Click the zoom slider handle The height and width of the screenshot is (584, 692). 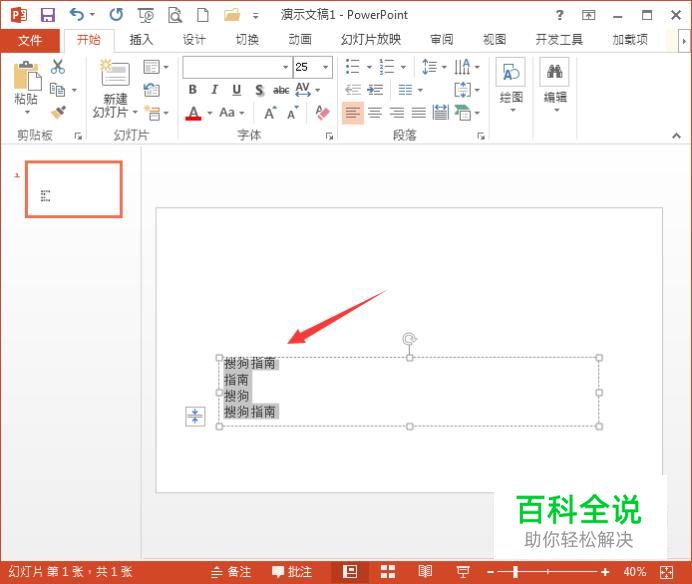(515, 573)
